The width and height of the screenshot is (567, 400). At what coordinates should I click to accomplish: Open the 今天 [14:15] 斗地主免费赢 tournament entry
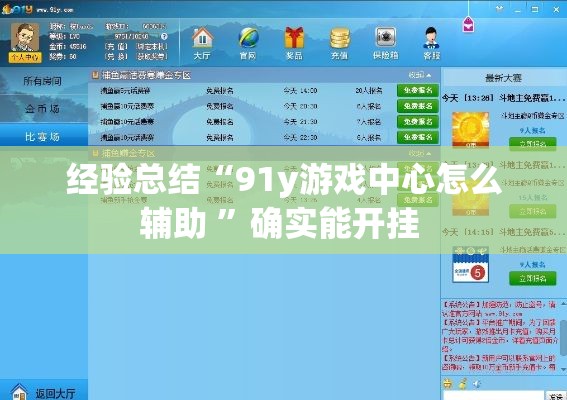click(503, 232)
